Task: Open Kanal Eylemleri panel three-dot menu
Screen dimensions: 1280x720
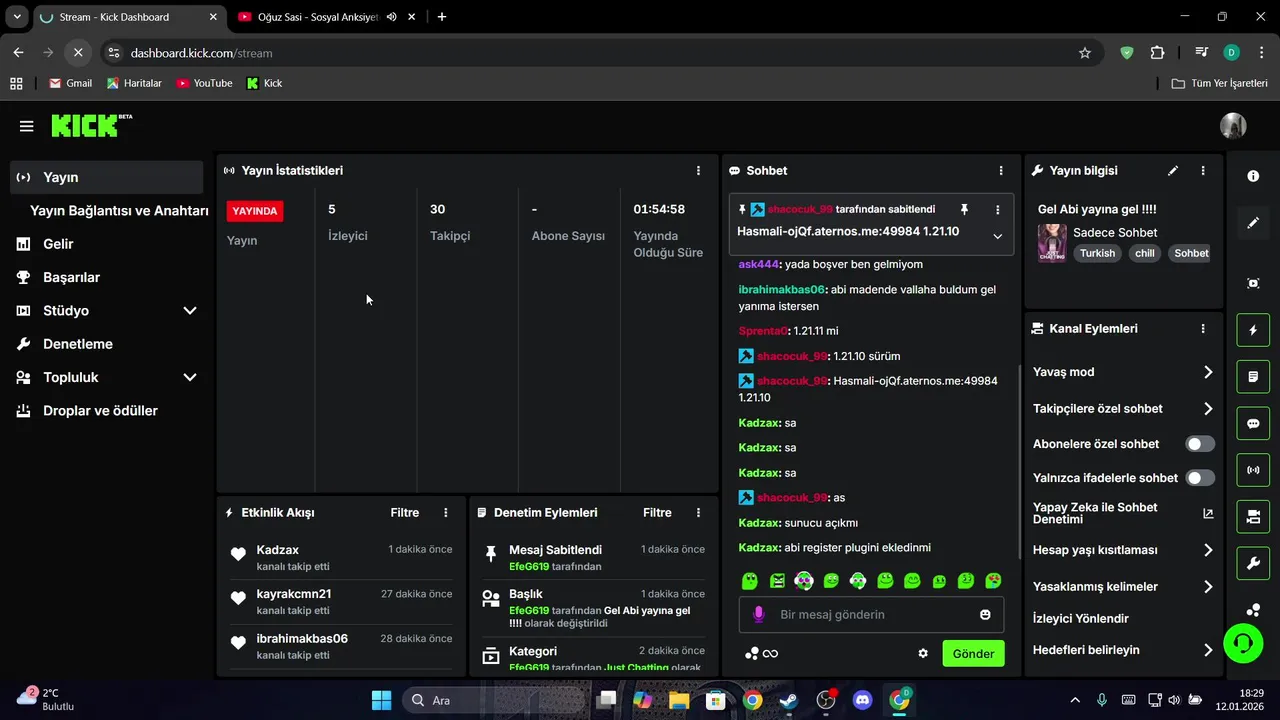Action: click(1203, 328)
